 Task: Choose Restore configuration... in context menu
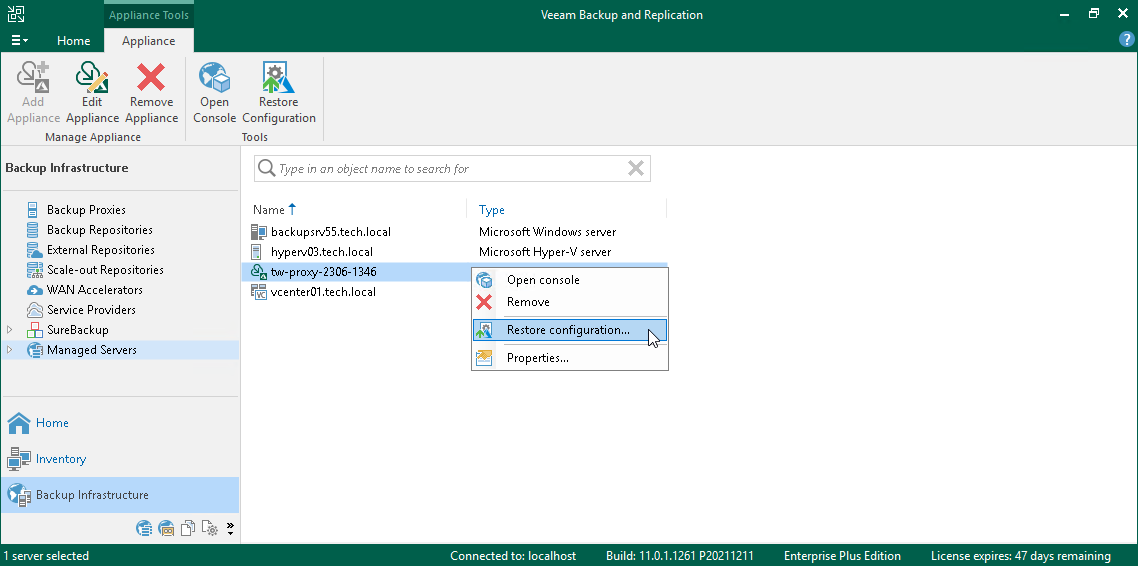point(570,330)
